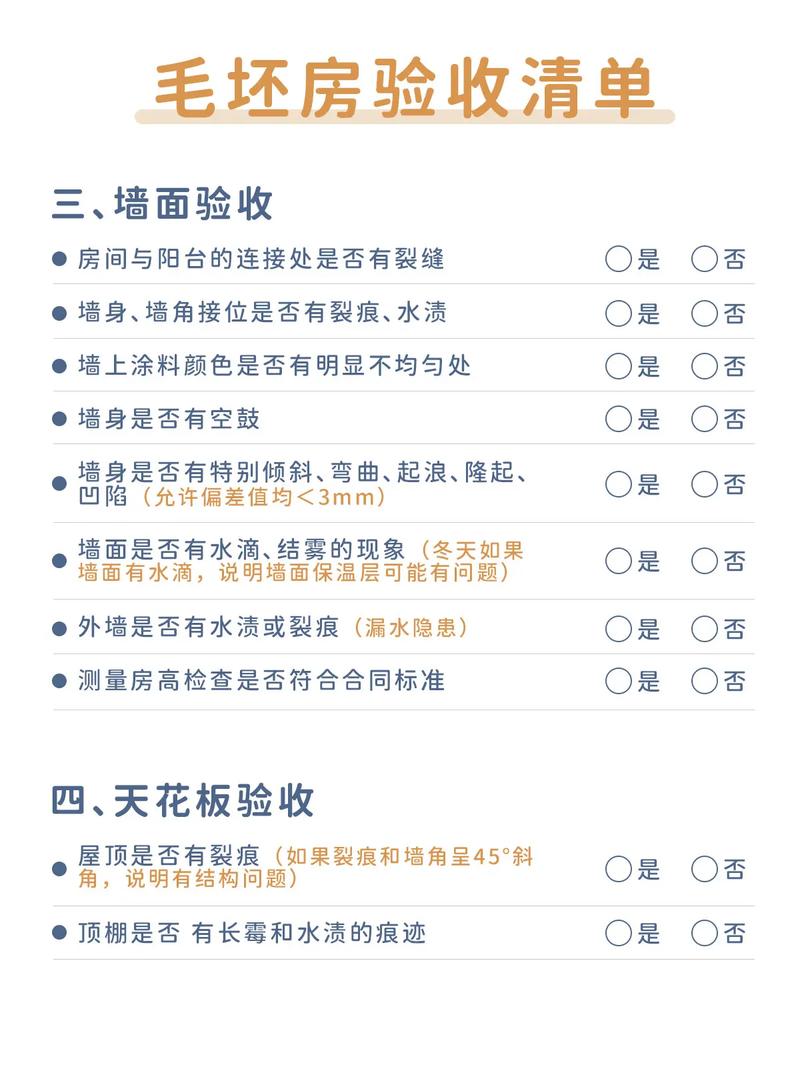Click the bullet beside 墙身是否有空鼓

pyautogui.click(x=59, y=419)
